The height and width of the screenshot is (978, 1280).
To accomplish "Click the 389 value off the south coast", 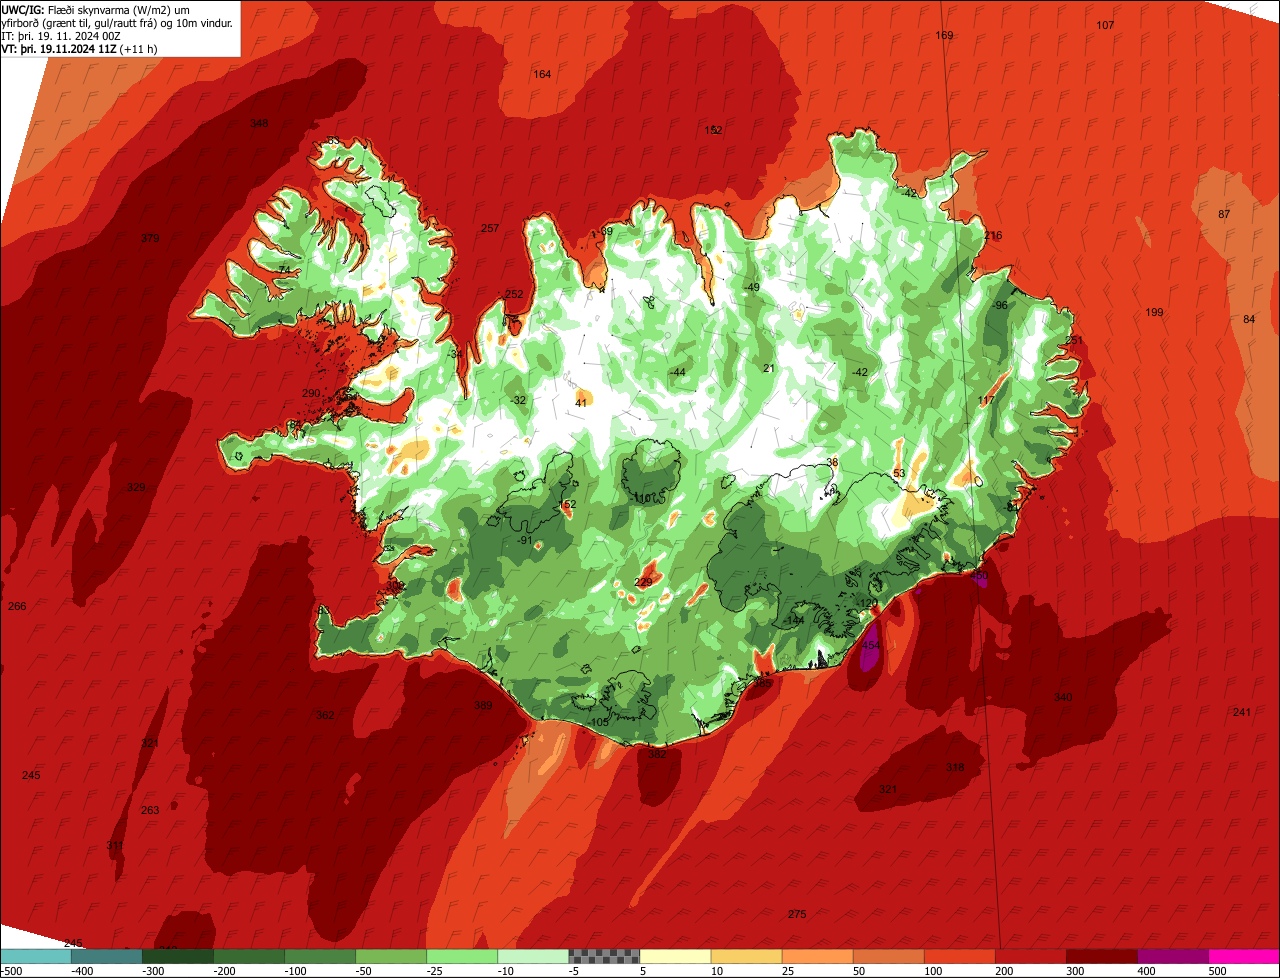I will 483,706.
